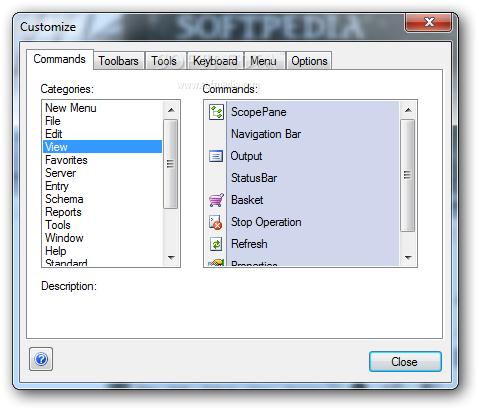The image size is (479, 410).
Task: Click Categories list scroll down arrow
Action: 171,257
